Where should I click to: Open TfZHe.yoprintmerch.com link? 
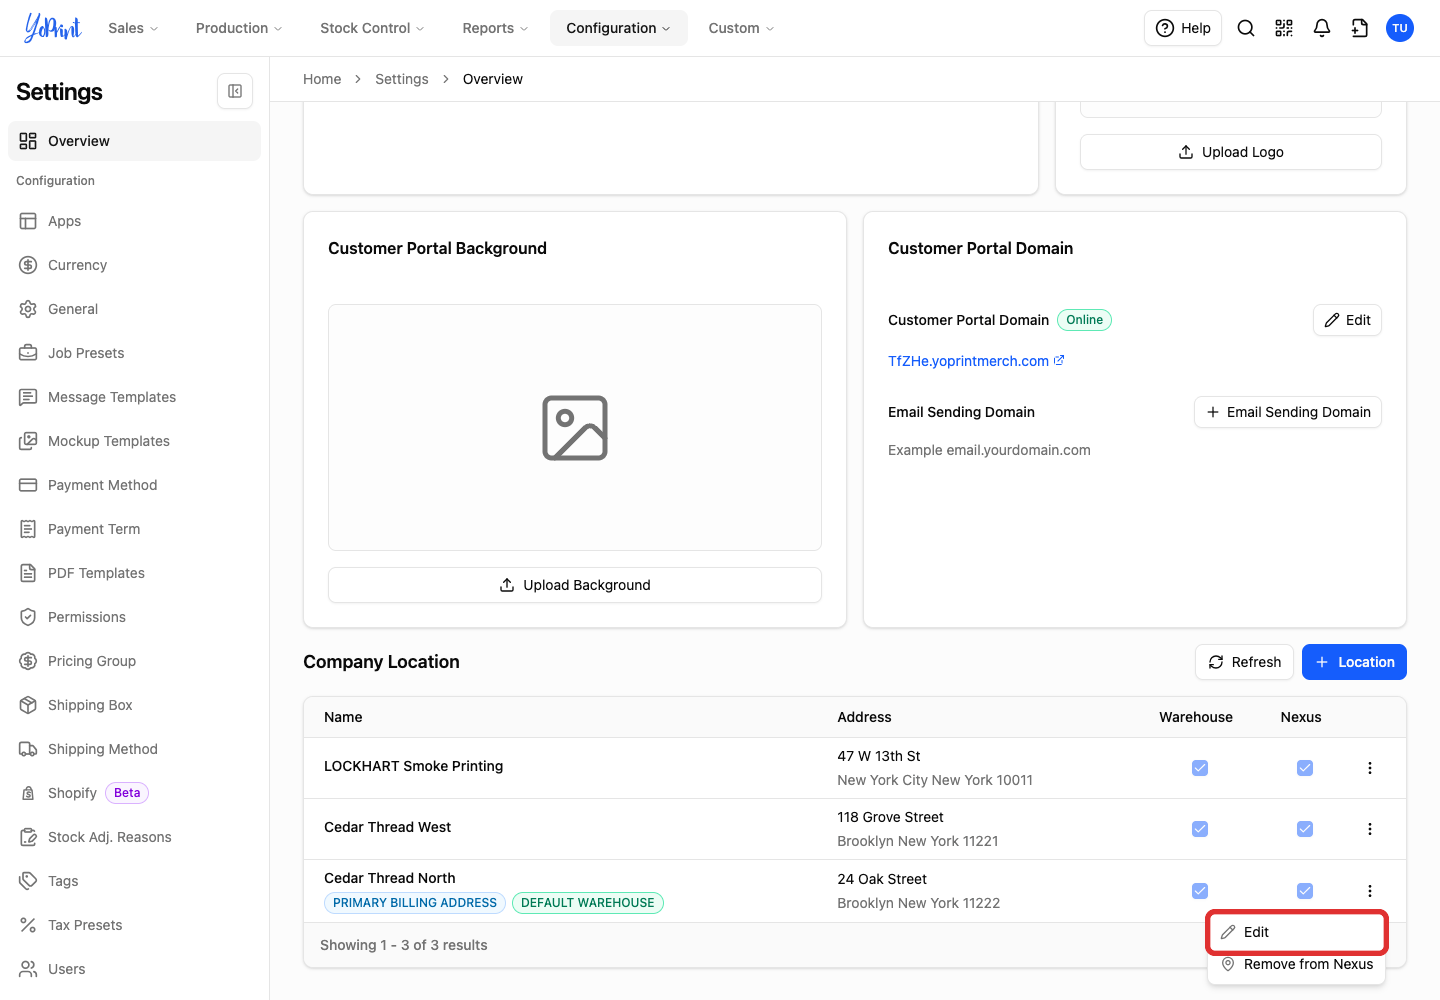pyautogui.click(x=976, y=361)
